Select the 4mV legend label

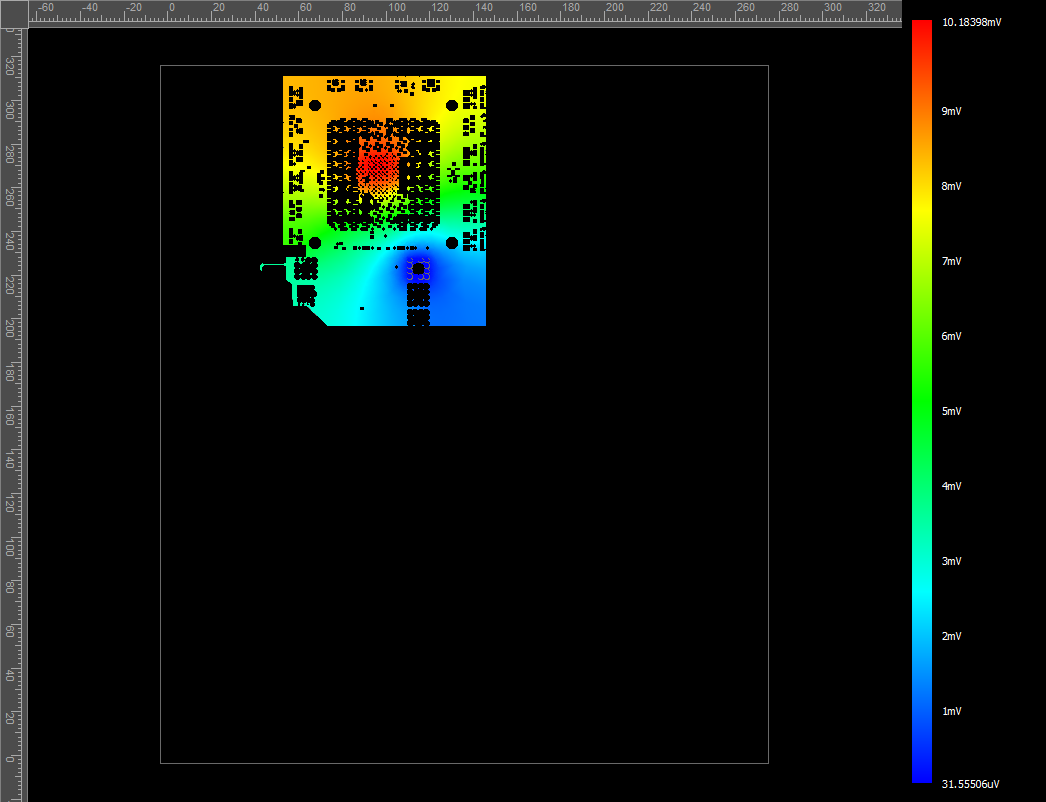point(951,486)
